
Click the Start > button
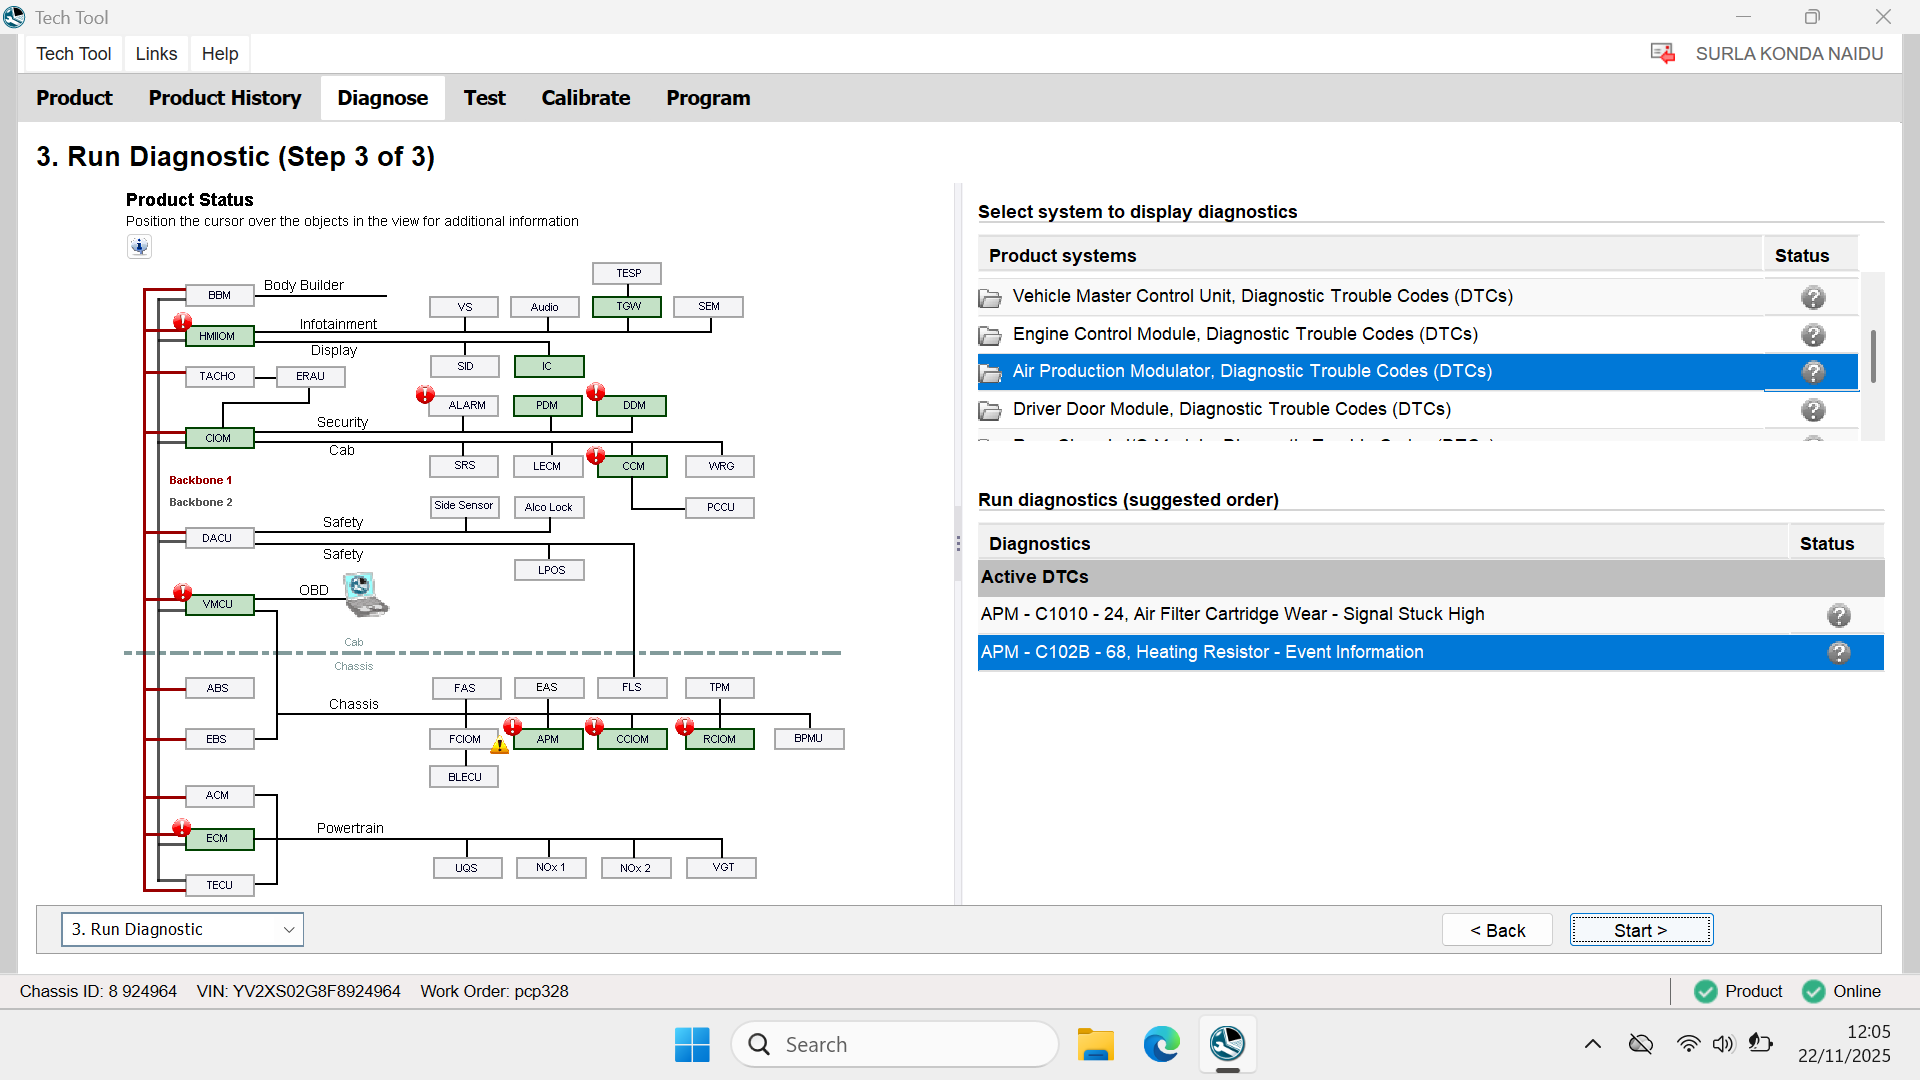(1641, 931)
